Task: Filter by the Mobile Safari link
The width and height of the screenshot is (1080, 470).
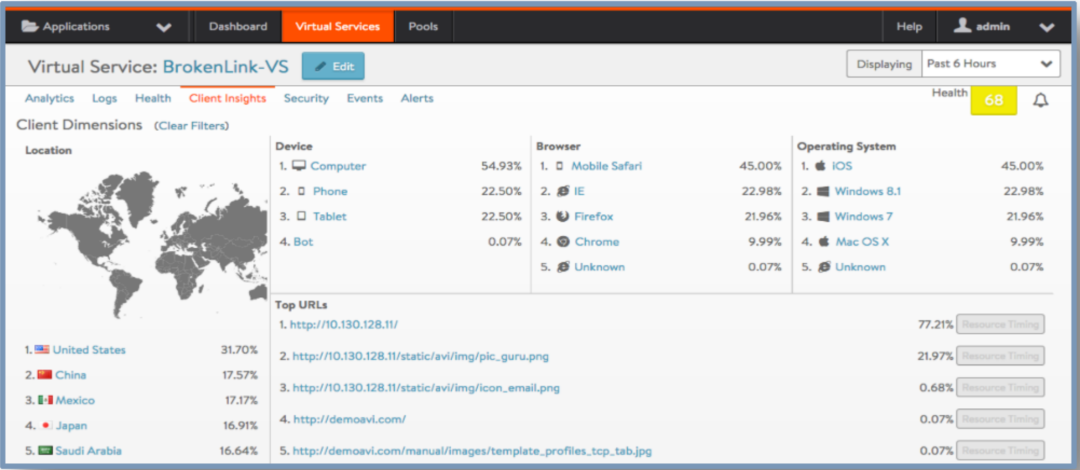Action: pyautogui.click(x=607, y=166)
